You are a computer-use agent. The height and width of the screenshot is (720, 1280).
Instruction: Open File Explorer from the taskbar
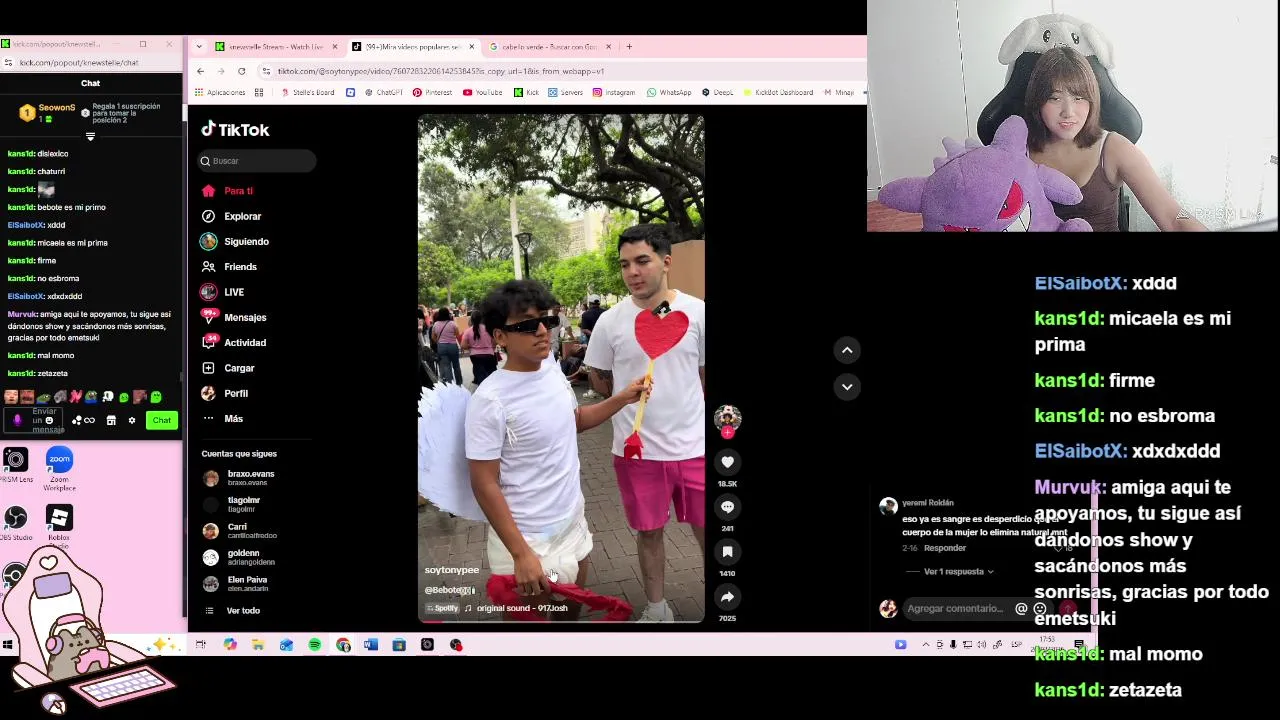[x=258, y=645]
